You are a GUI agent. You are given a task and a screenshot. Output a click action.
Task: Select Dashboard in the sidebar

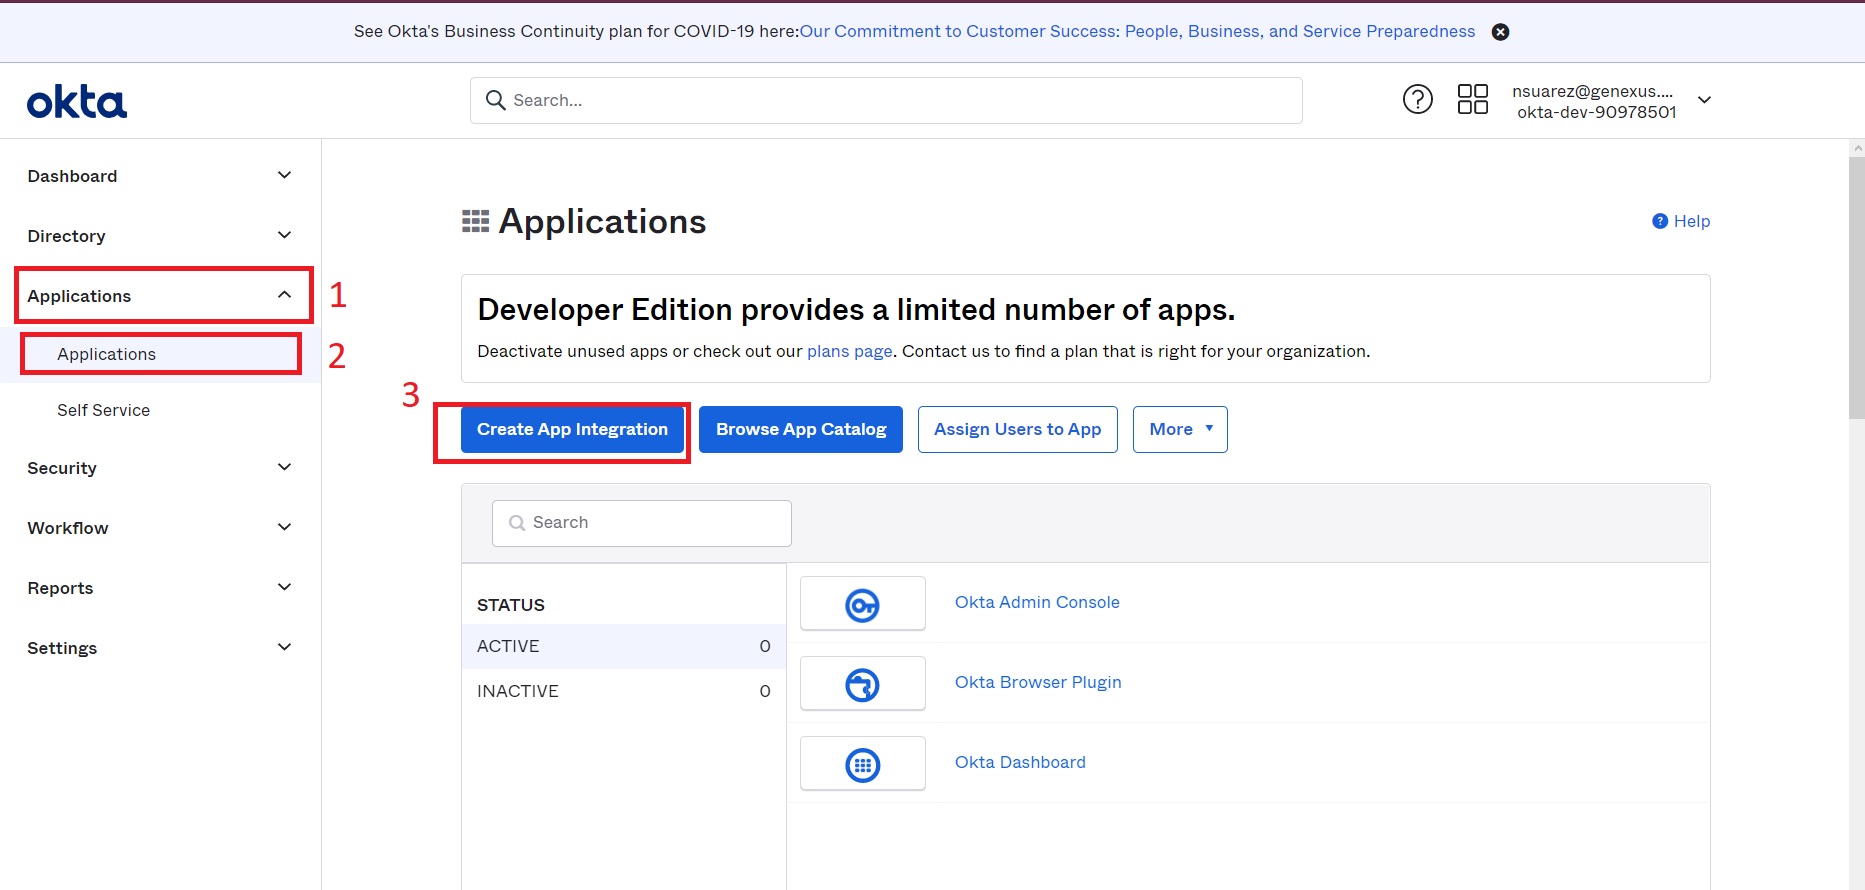tap(72, 176)
